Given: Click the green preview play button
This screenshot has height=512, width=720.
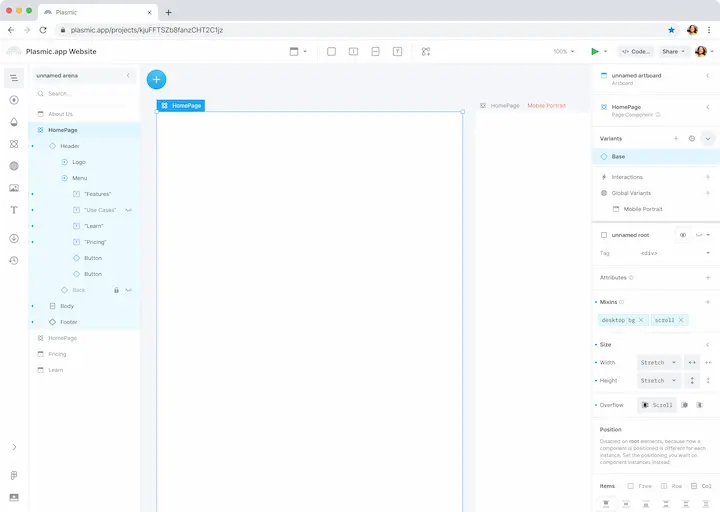Looking at the screenshot, I should (x=594, y=51).
